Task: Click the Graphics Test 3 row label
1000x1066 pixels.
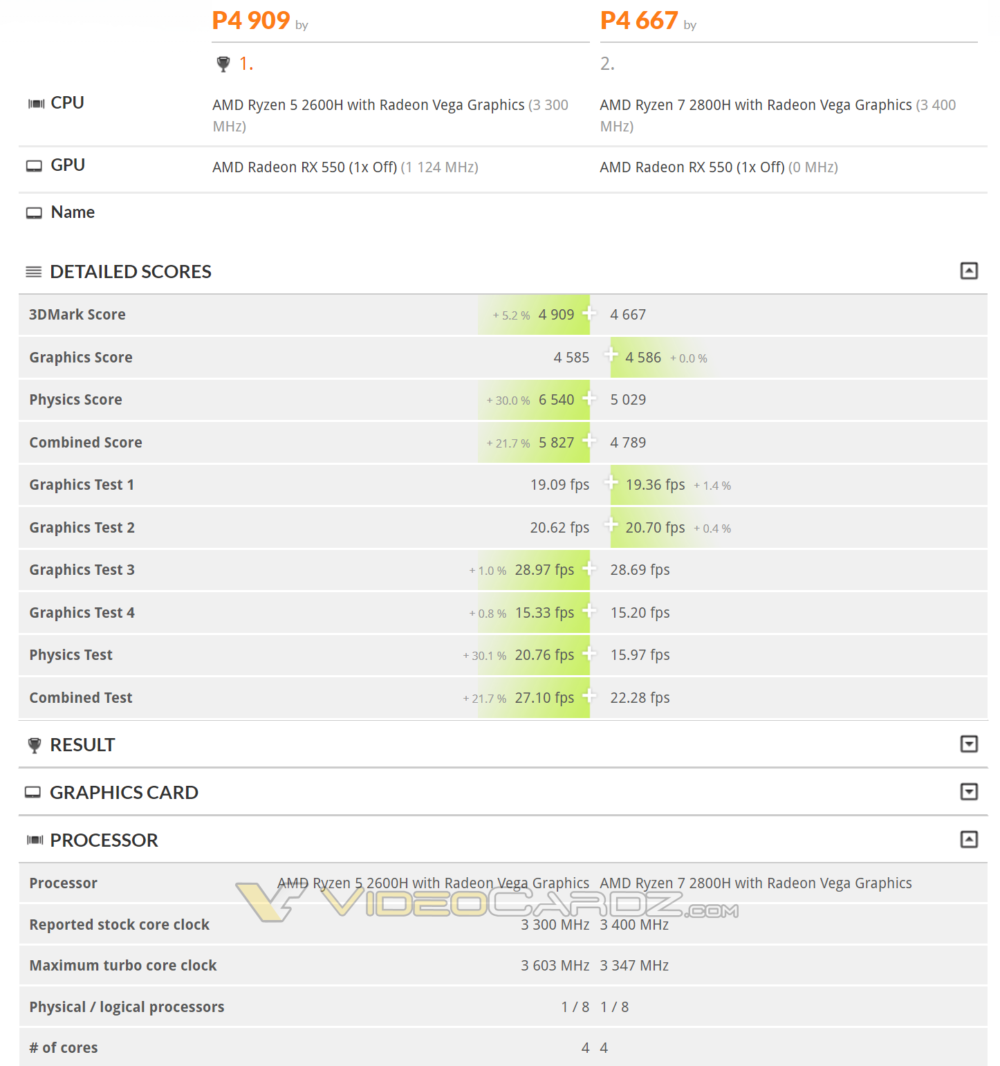Action: pyautogui.click(x=82, y=569)
